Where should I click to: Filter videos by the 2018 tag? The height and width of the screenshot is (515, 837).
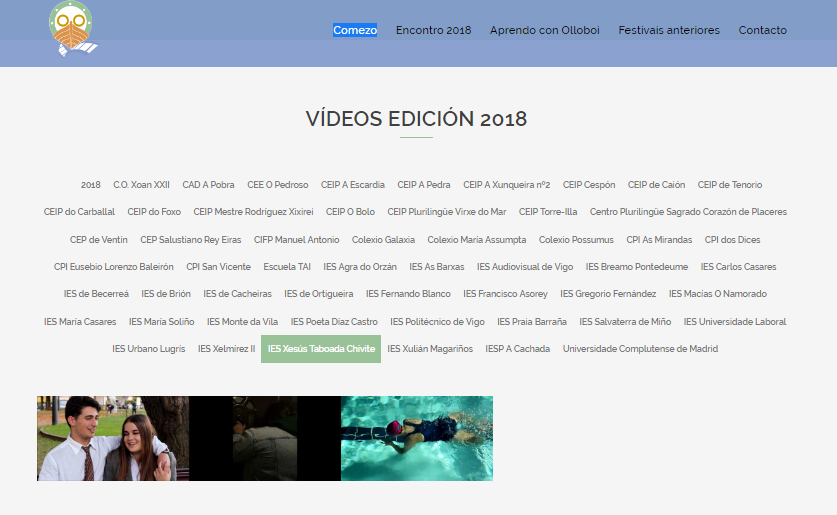(x=91, y=185)
